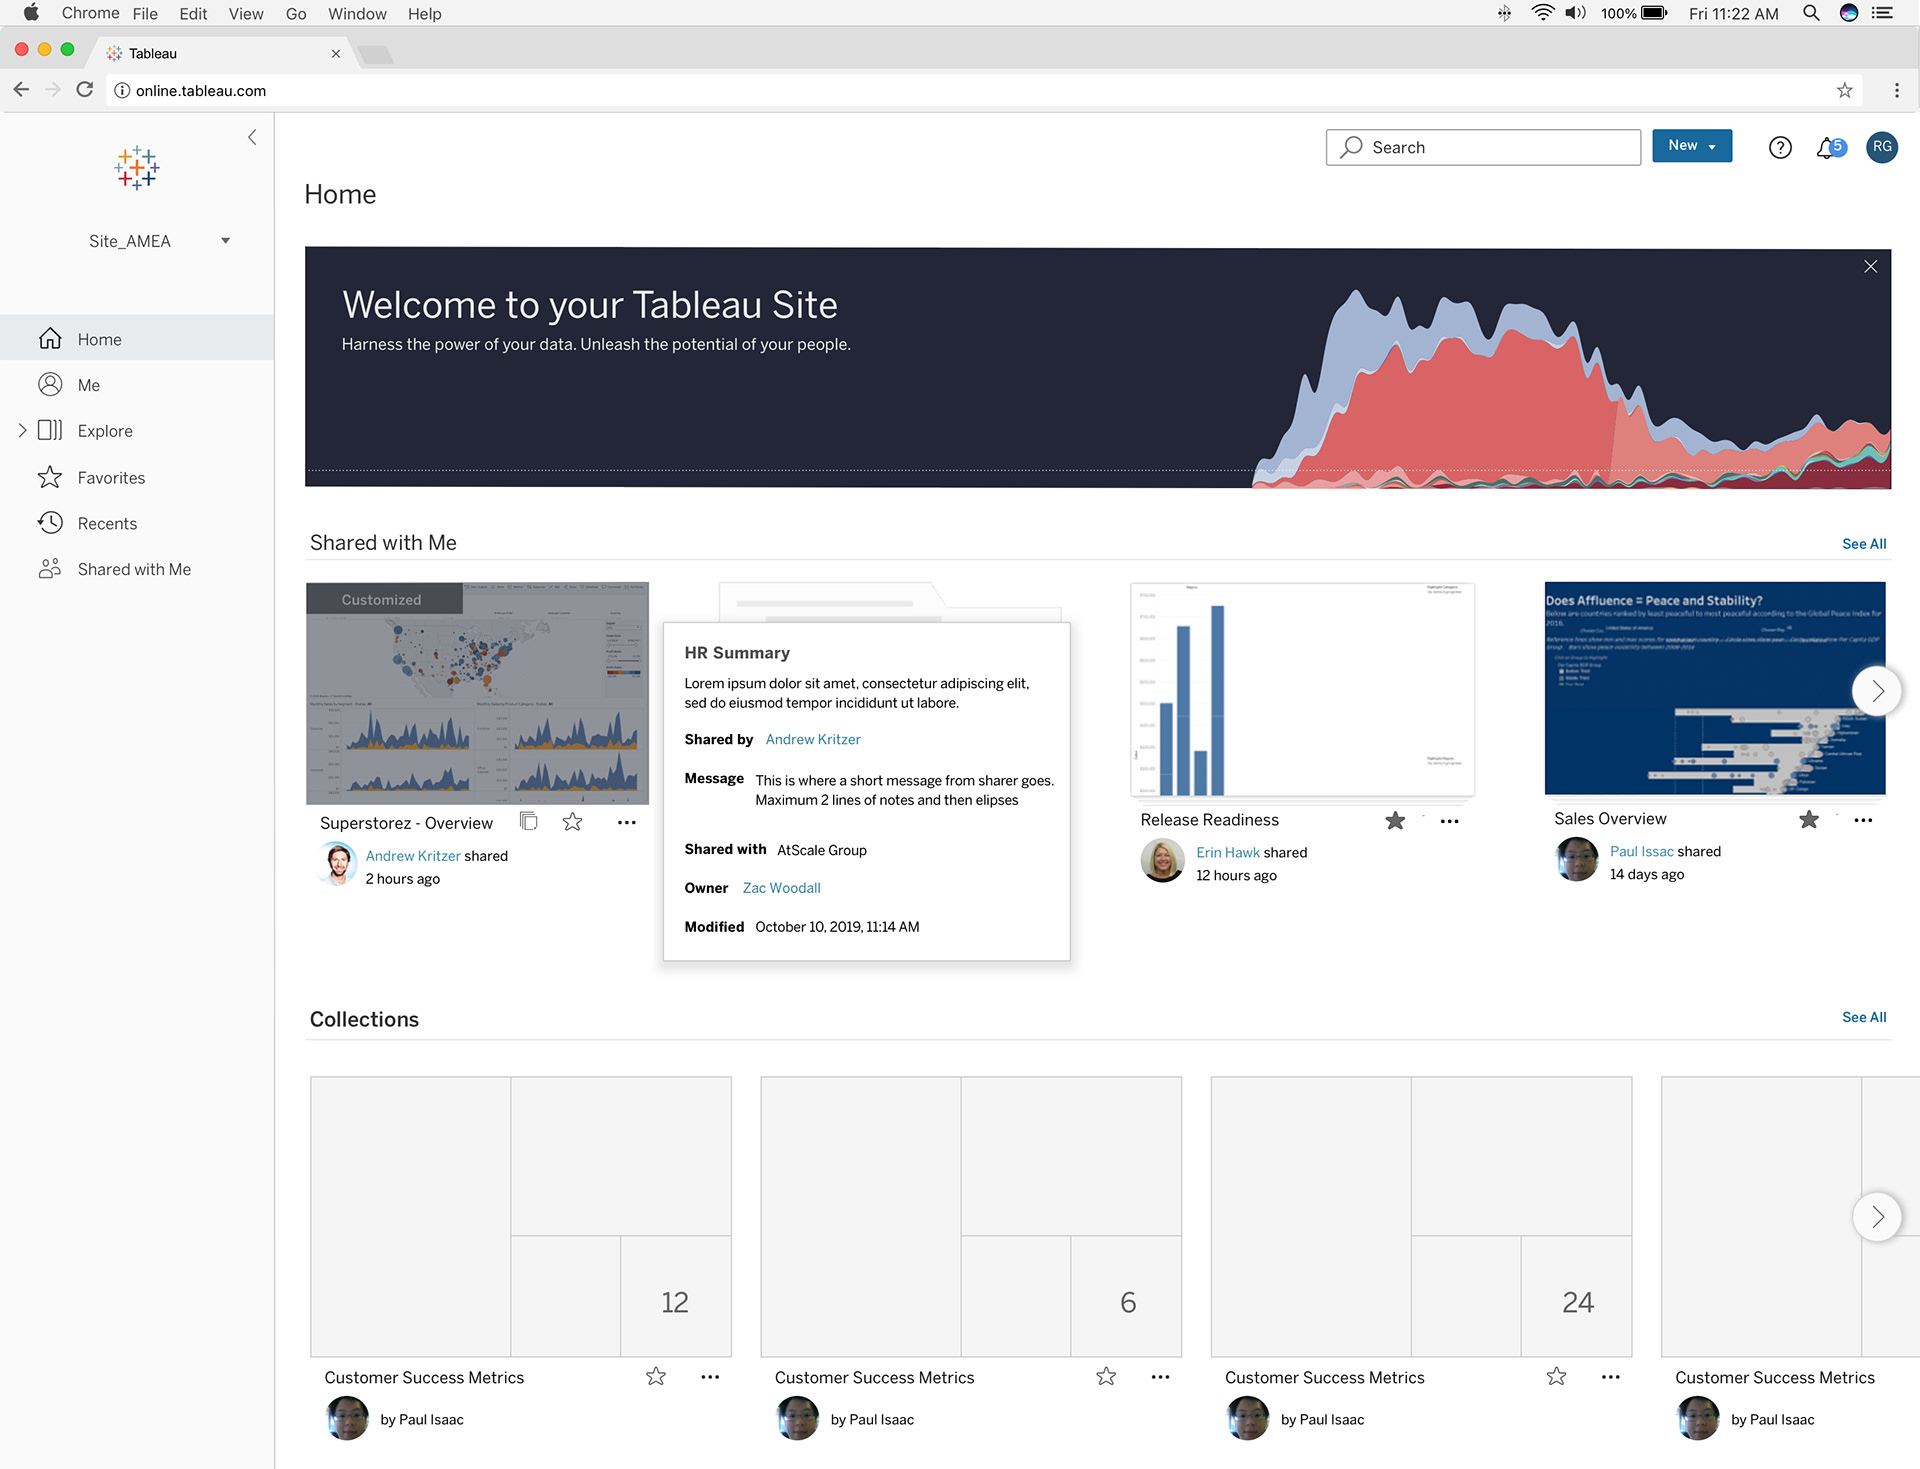The height and width of the screenshot is (1469, 1920).
Task: Click Andrew Kritzer in HR Summary tooltip
Action: click(813, 740)
